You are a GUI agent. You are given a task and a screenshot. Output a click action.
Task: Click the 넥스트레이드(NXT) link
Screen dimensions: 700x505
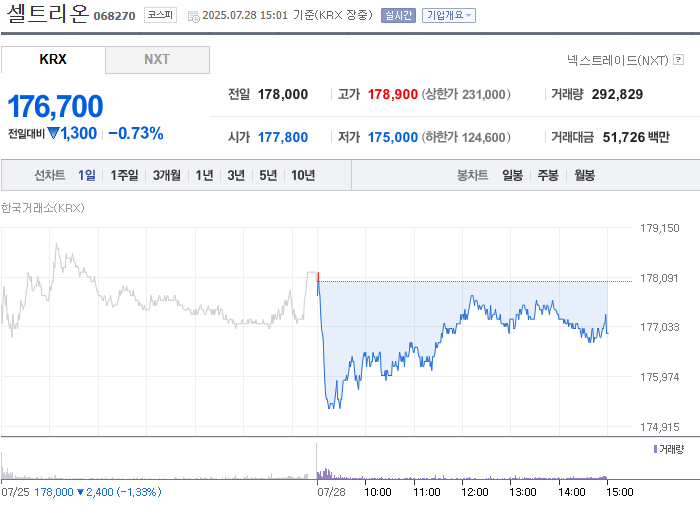click(618, 60)
